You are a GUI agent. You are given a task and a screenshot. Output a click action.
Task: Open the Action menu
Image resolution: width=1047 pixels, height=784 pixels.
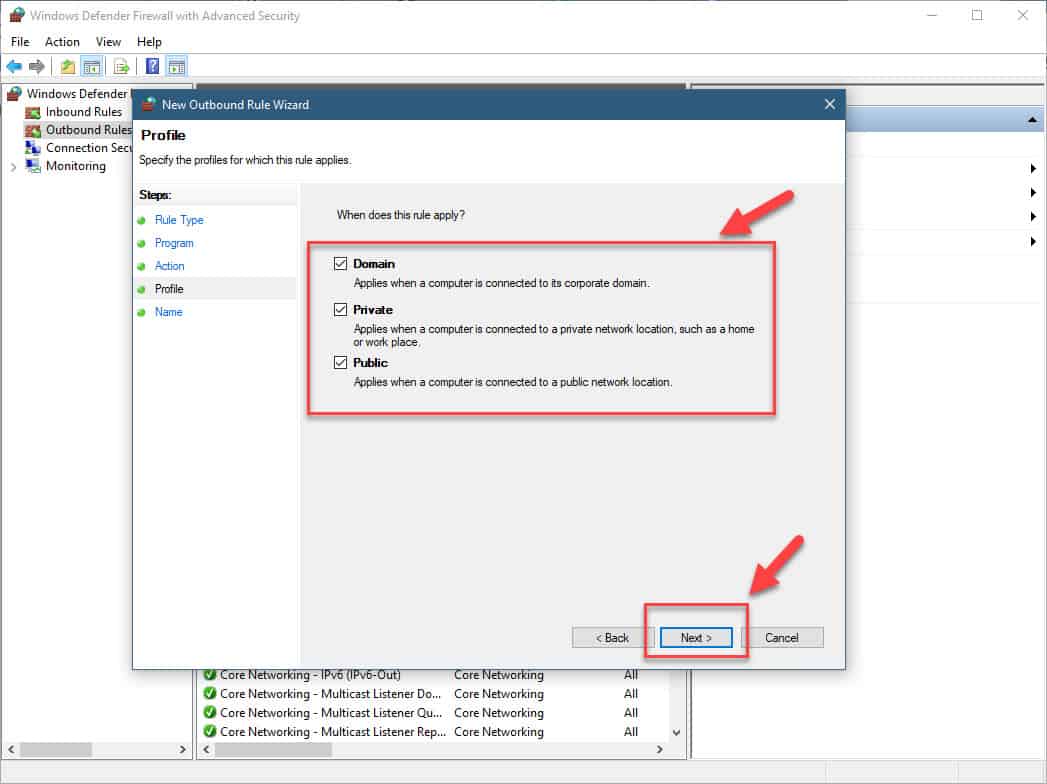[x=62, y=41]
